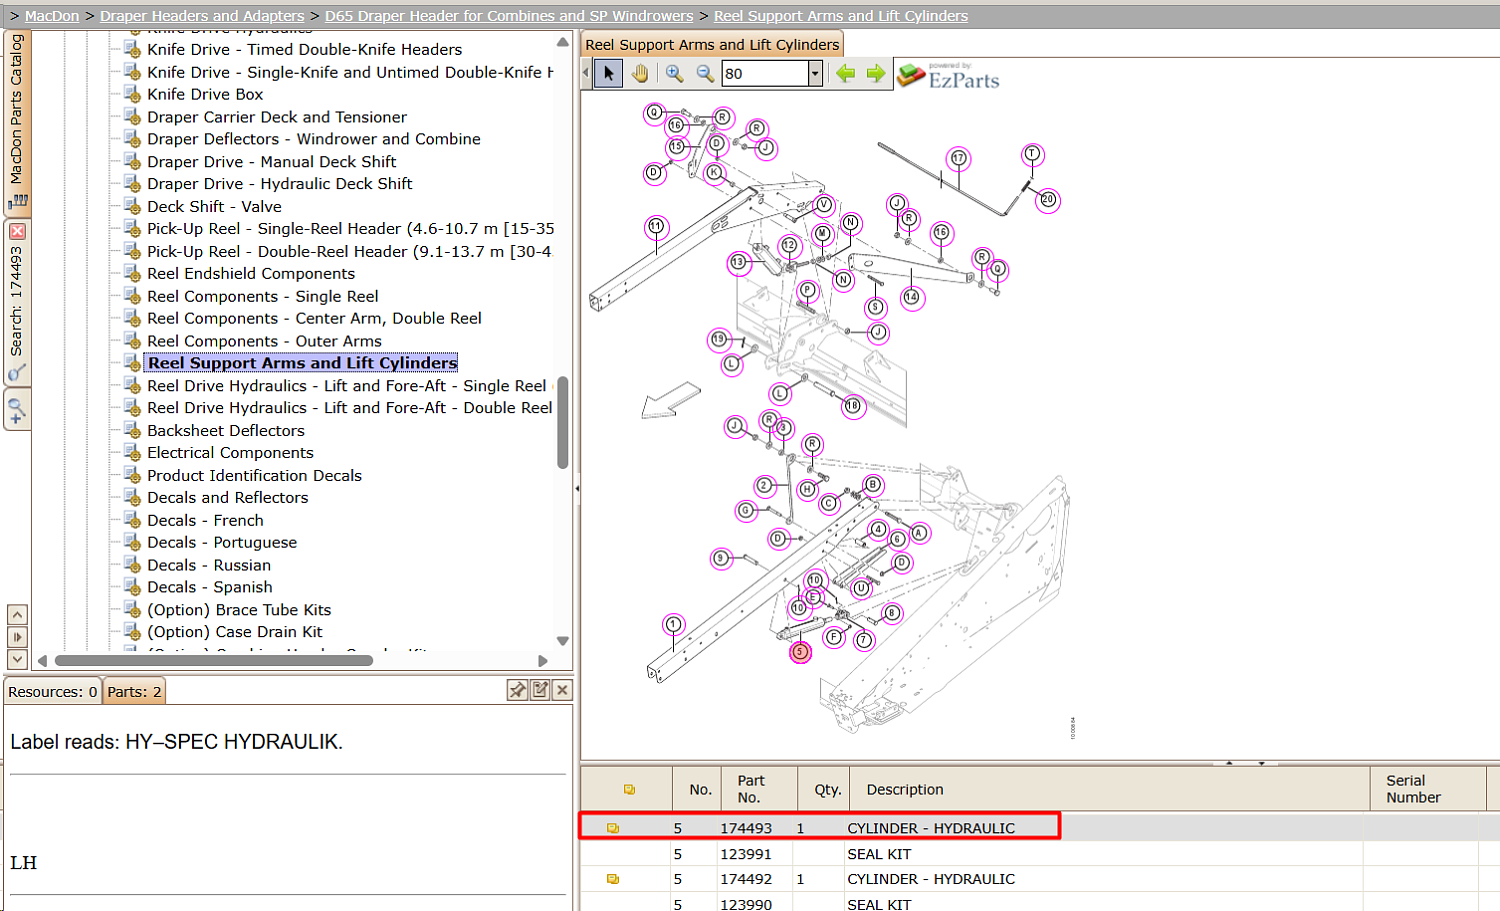
Task: Click the tree horizontal scrollbar thumb
Action: [214, 660]
